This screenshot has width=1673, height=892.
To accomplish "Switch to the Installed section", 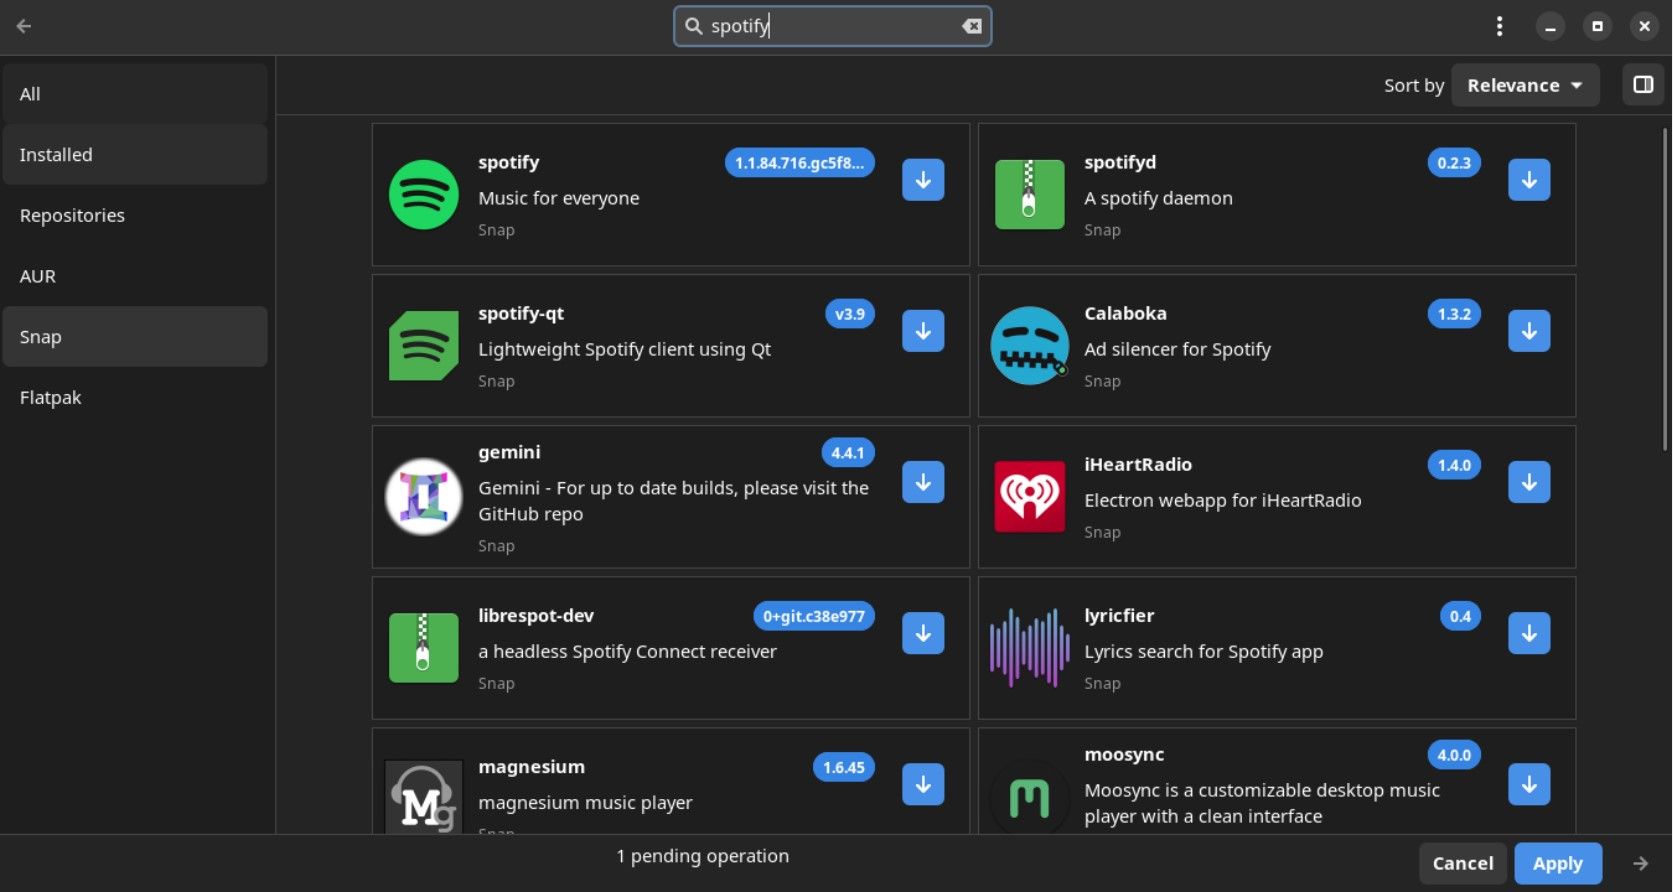I will pos(135,155).
